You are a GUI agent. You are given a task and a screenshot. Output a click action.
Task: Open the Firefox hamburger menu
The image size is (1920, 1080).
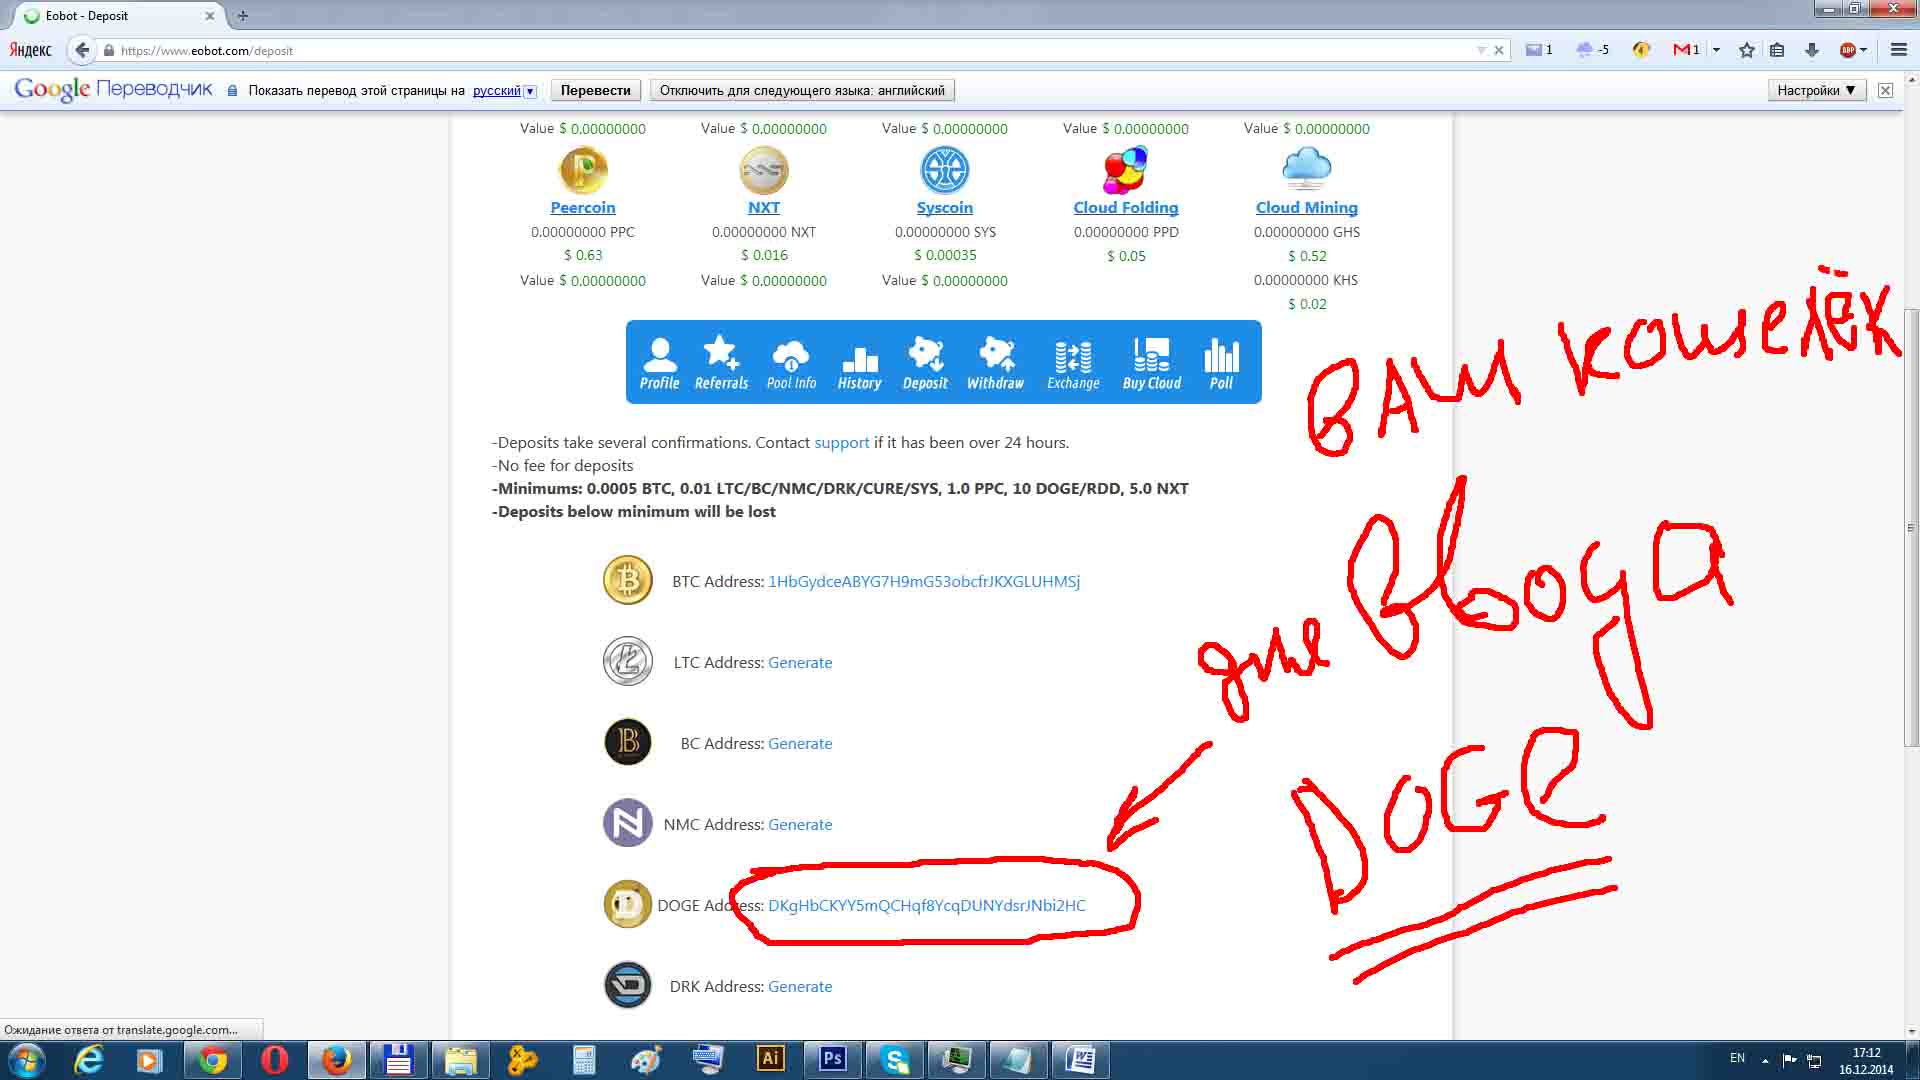(x=1899, y=50)
